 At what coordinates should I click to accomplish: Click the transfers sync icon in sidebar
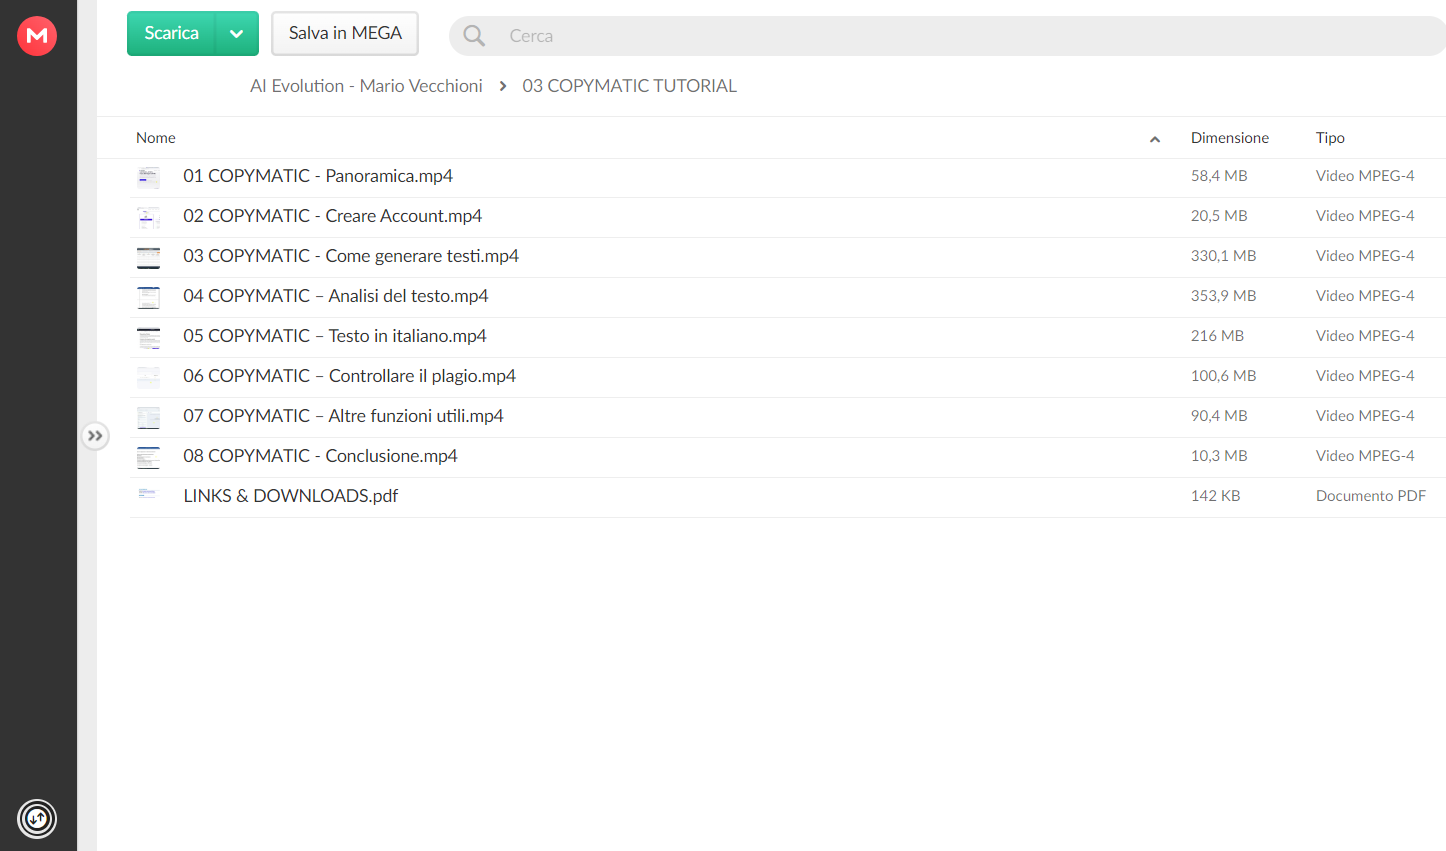point(37,819)
